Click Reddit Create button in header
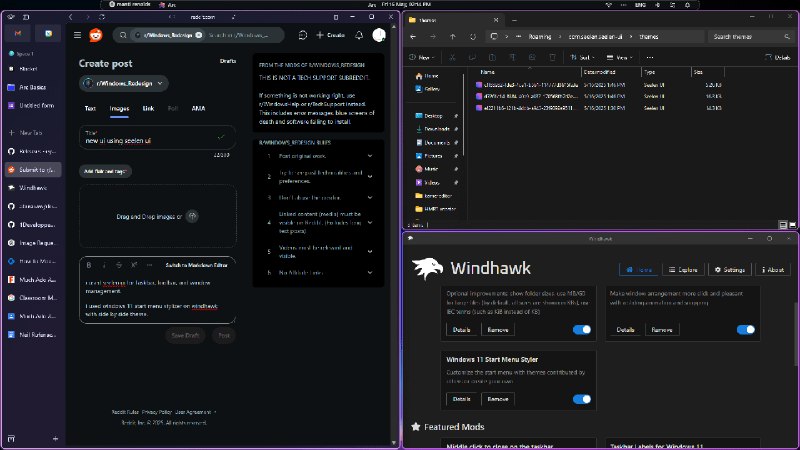800x450 pixels. [330, 35]
